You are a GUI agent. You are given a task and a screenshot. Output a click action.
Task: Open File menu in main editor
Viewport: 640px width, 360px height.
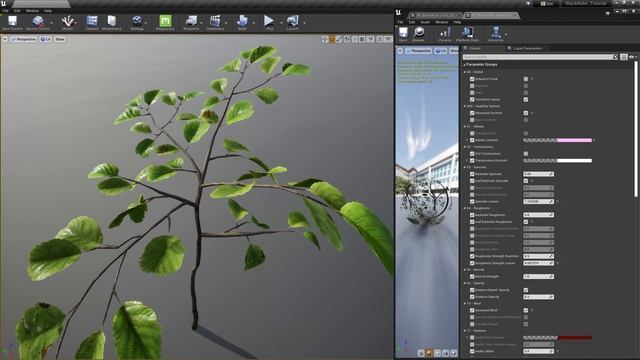point(6,11)
